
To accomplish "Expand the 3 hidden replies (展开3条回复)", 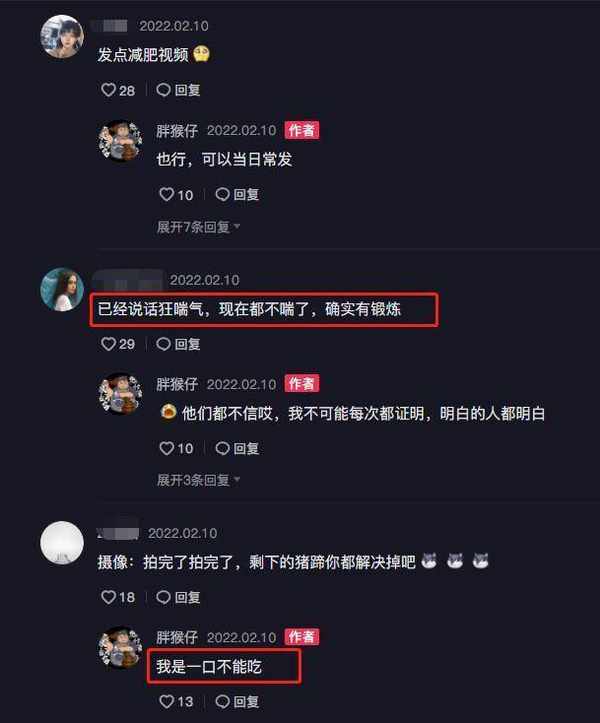I will [198, 480].
